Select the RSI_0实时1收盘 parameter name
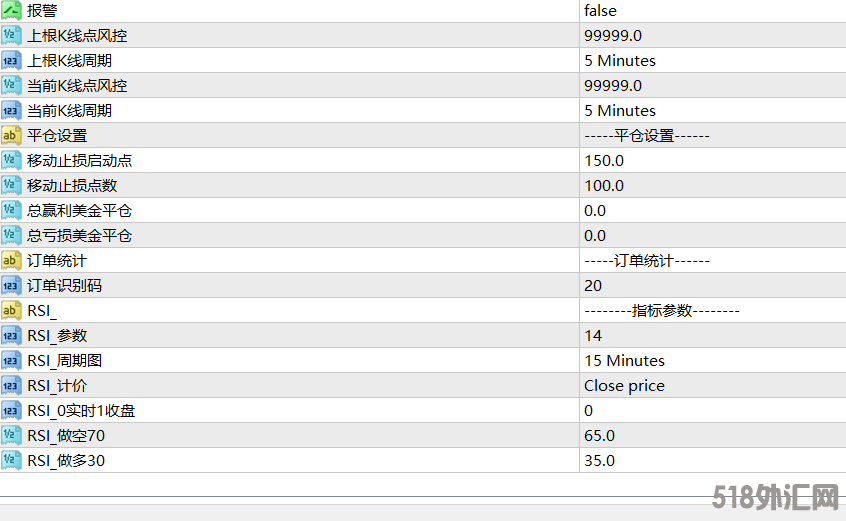 [x=81, y=410]
